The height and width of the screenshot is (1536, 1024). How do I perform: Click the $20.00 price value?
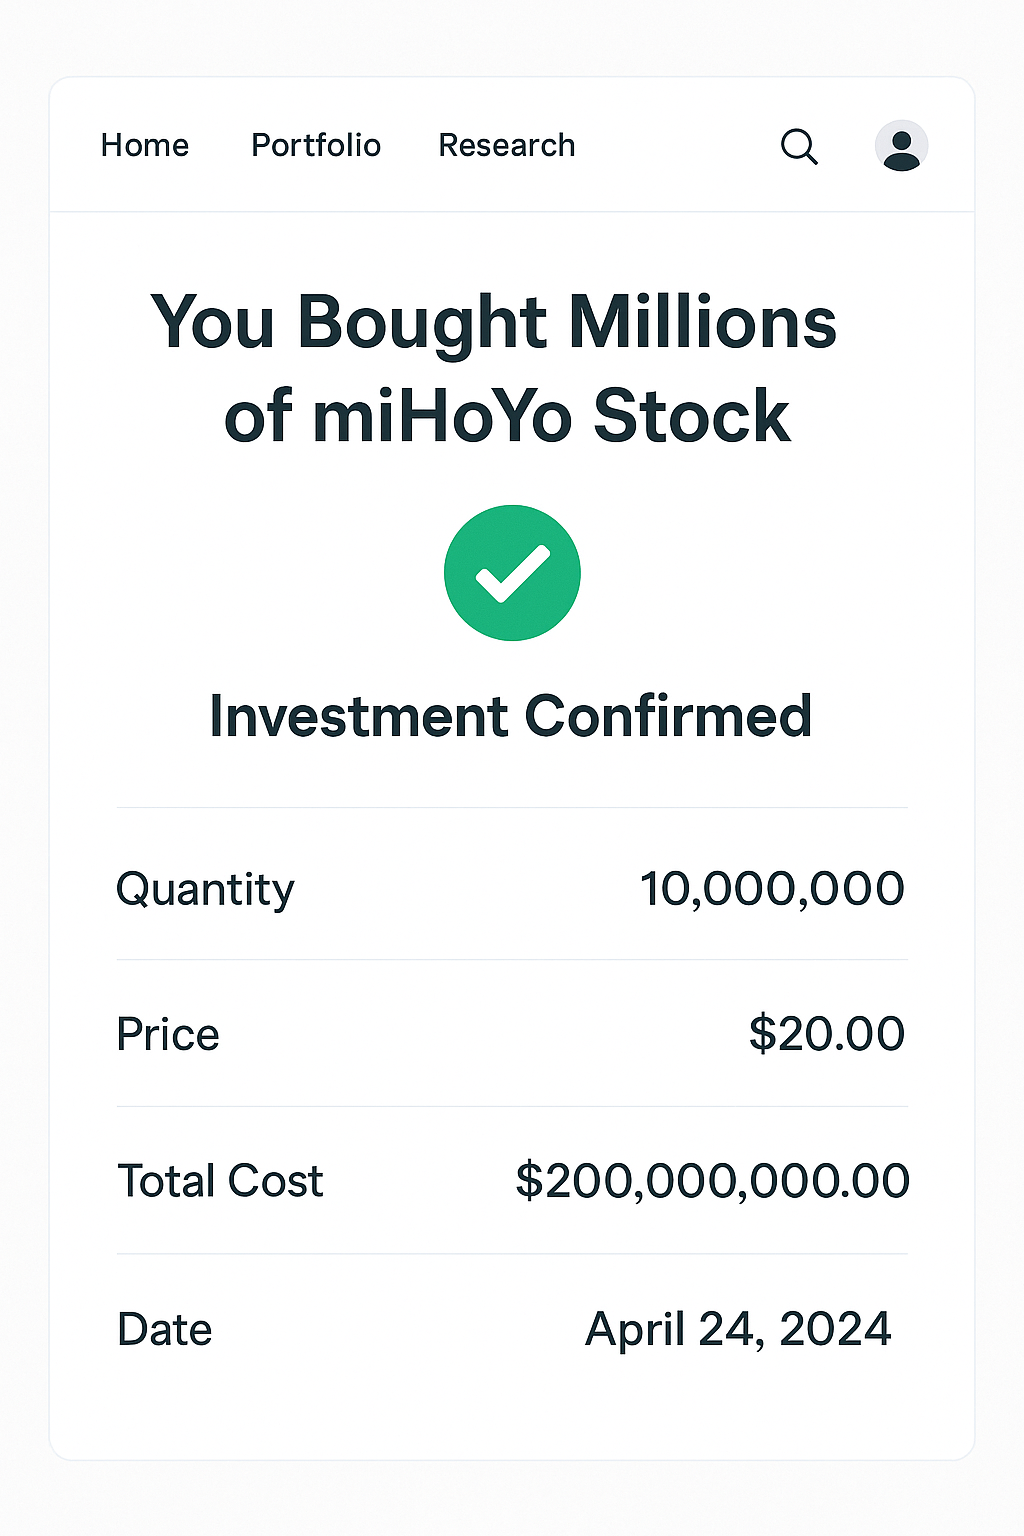(827, 1033)
